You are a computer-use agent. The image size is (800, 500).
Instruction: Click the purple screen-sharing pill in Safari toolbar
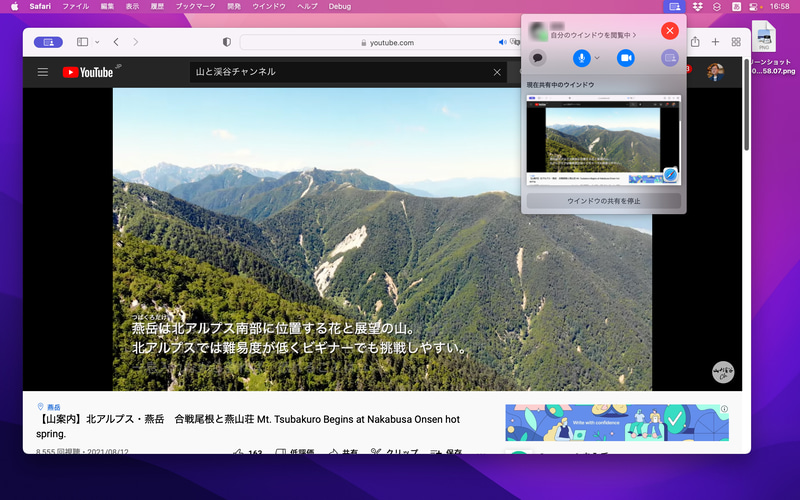pos(48,42)
